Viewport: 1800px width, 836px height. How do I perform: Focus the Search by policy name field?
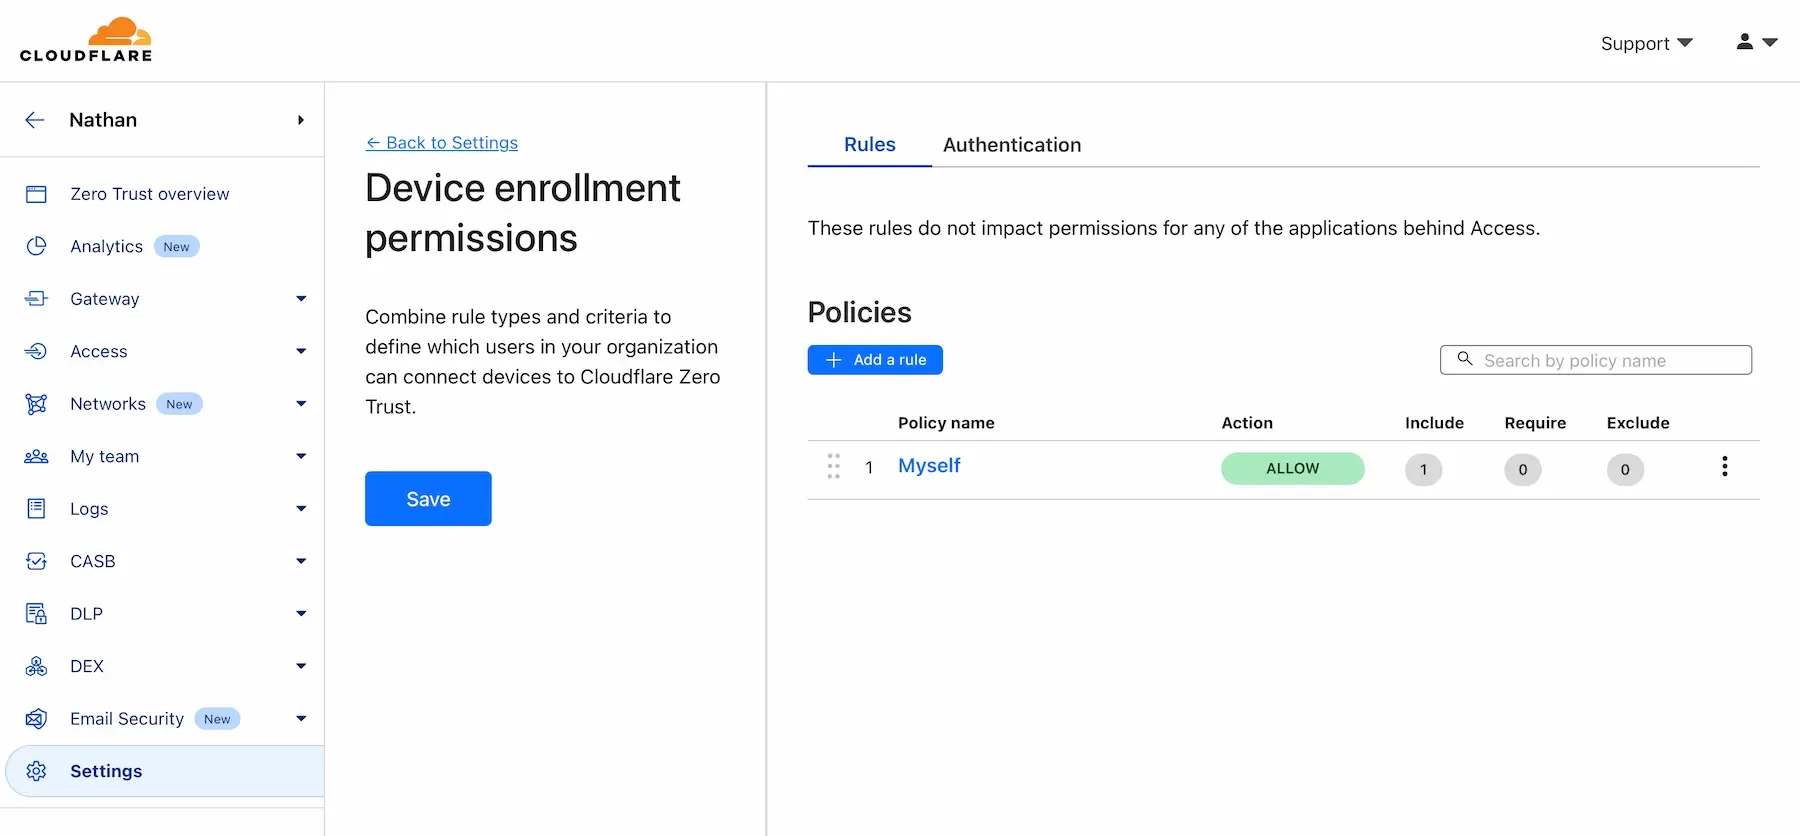click(1596, 360)
